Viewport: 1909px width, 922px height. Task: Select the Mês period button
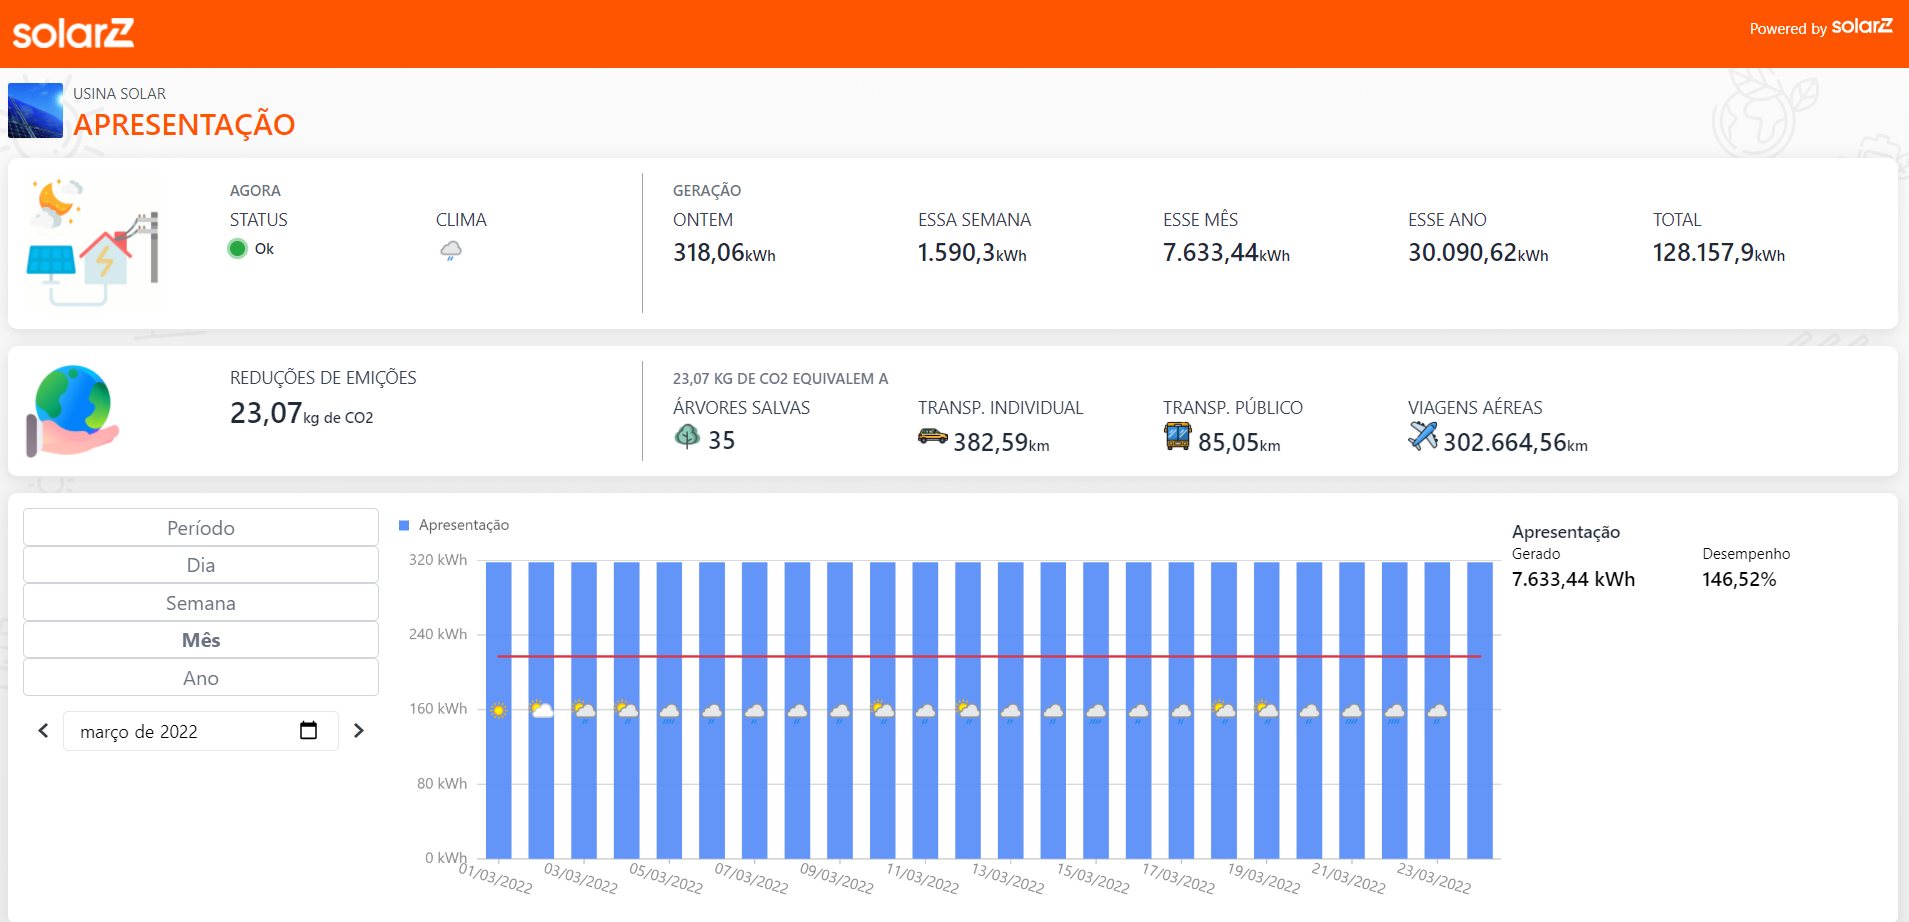(201, 640)
